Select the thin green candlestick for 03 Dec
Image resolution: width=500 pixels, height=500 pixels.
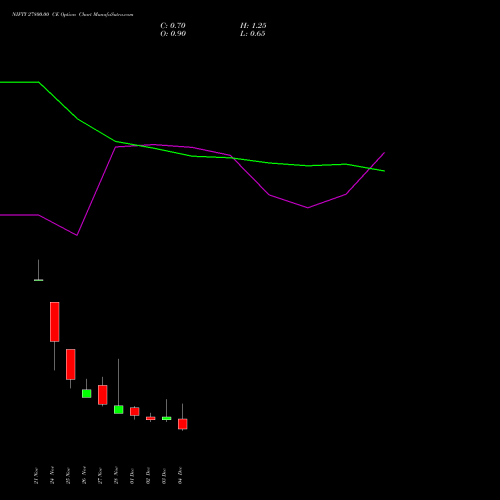[167, 418]
